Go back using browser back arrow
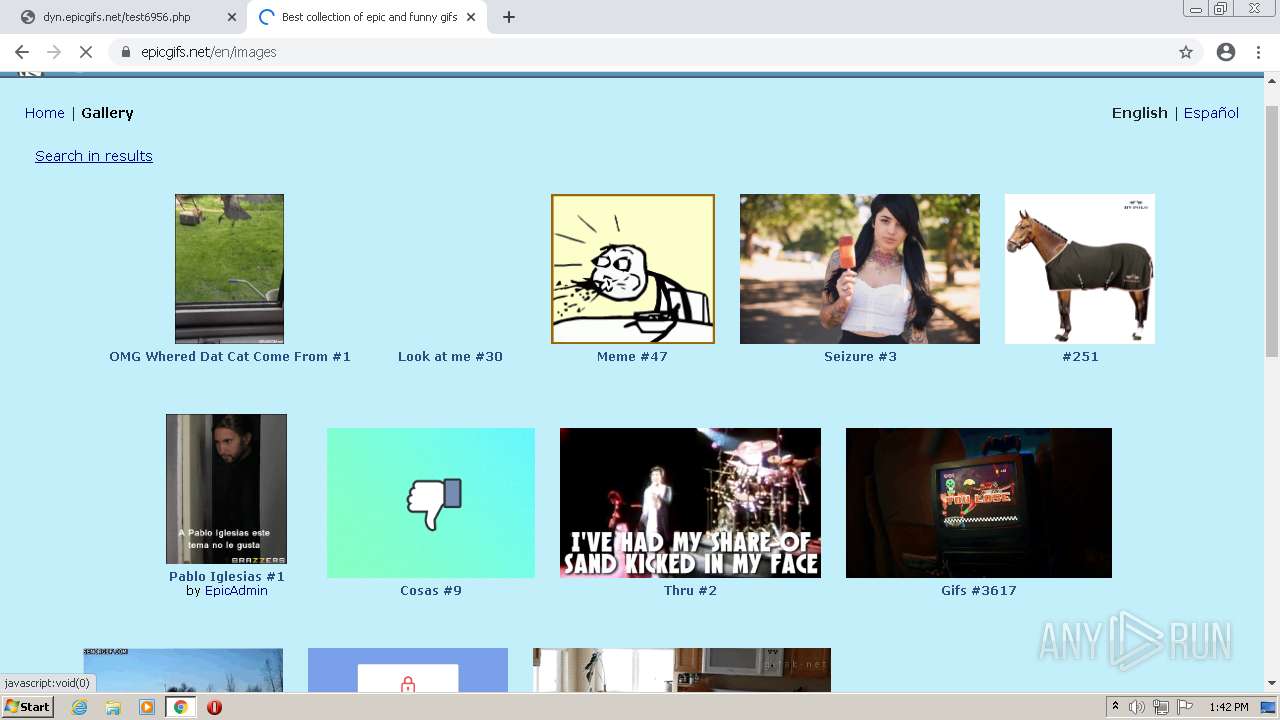1280x720 pixels. (x=22, y=52)
